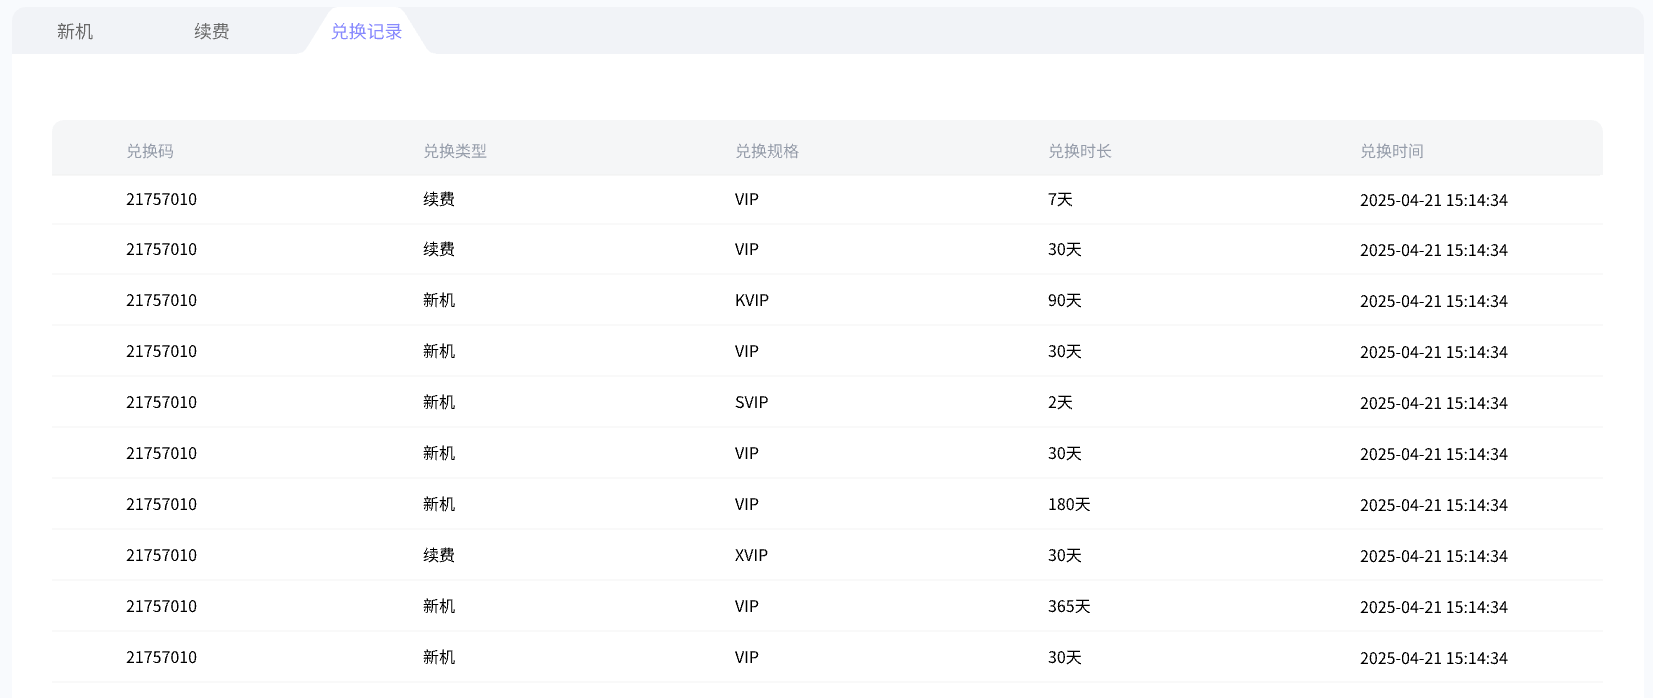Image resolution: width=1653 pixels, height=698 pixels.
Task: Click the 兑换时长 column header
Action: pyautogui.click(x=1080, y=151)
